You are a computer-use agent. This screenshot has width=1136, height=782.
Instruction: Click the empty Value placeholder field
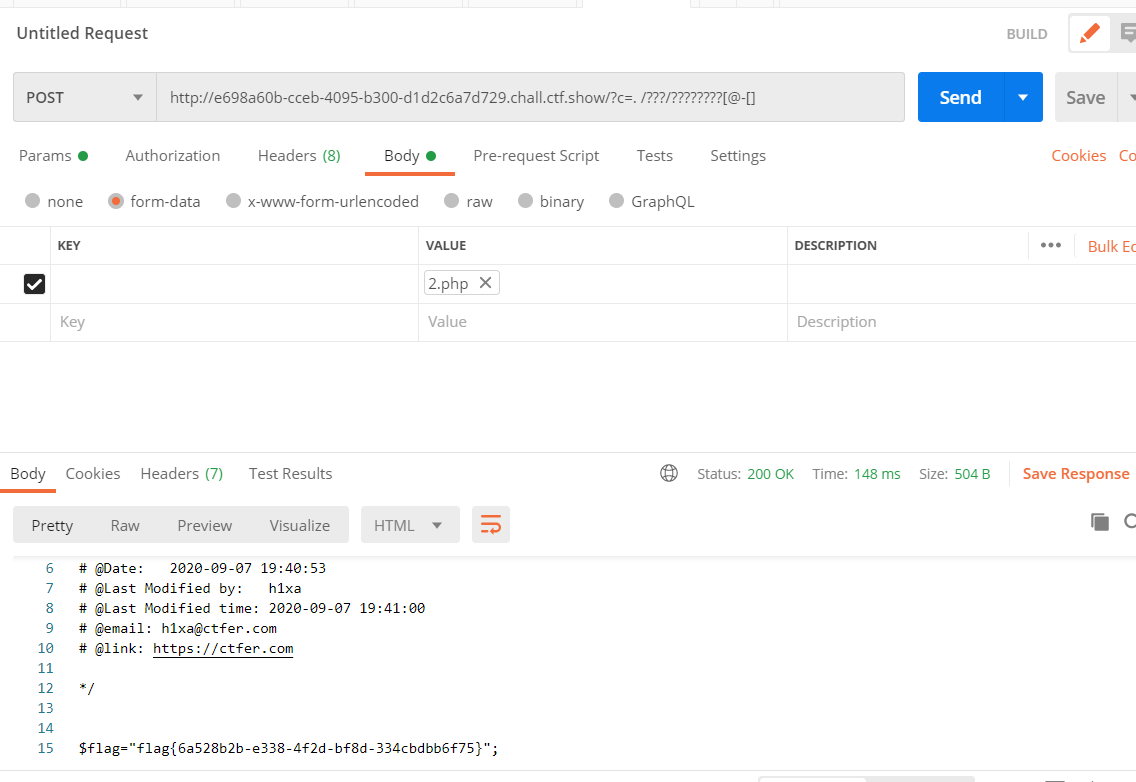603,322
